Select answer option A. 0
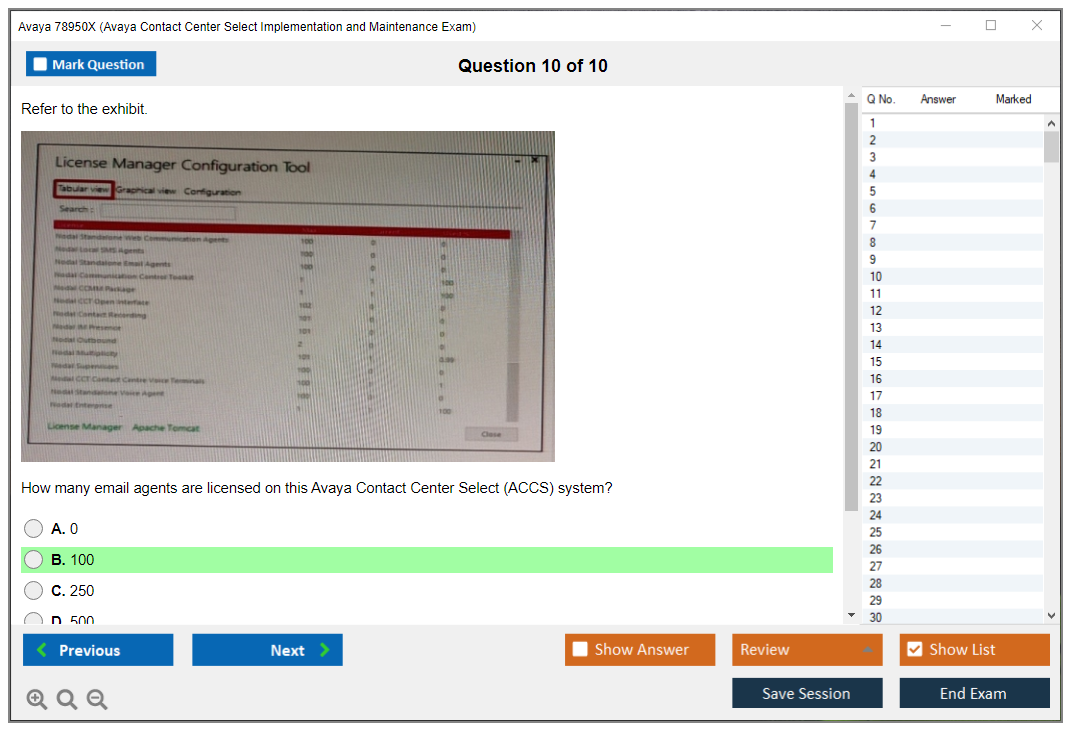The height and width of the screenshot is (735, 1075). (x=34, y=529)
